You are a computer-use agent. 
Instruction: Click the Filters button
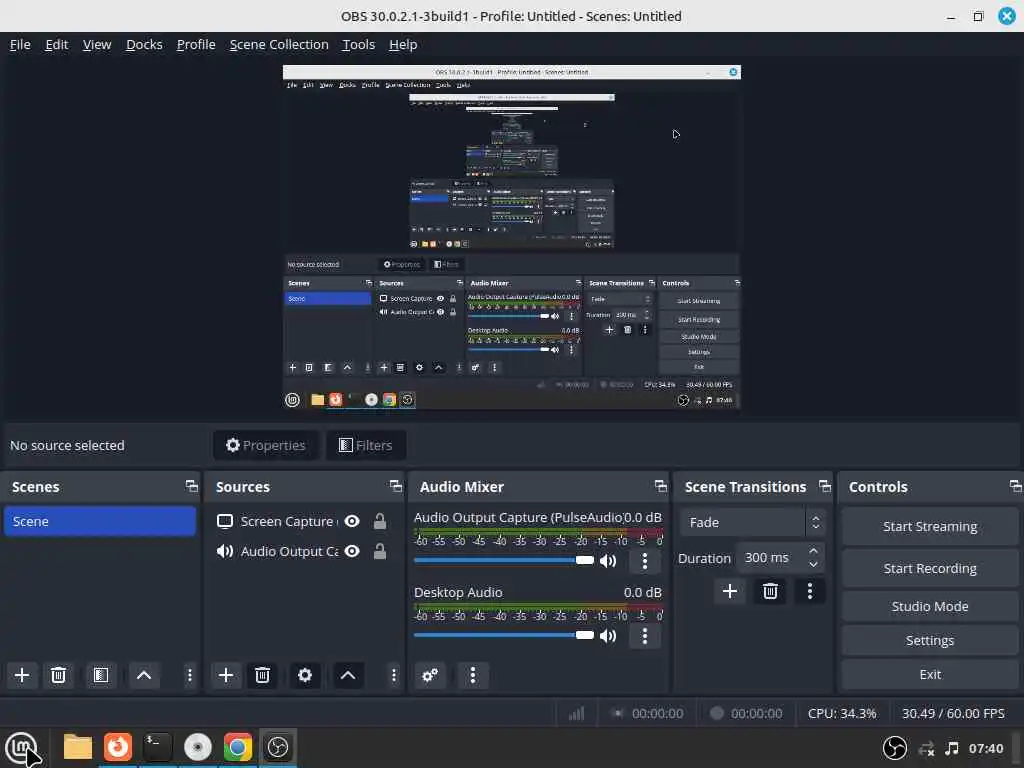366,445
